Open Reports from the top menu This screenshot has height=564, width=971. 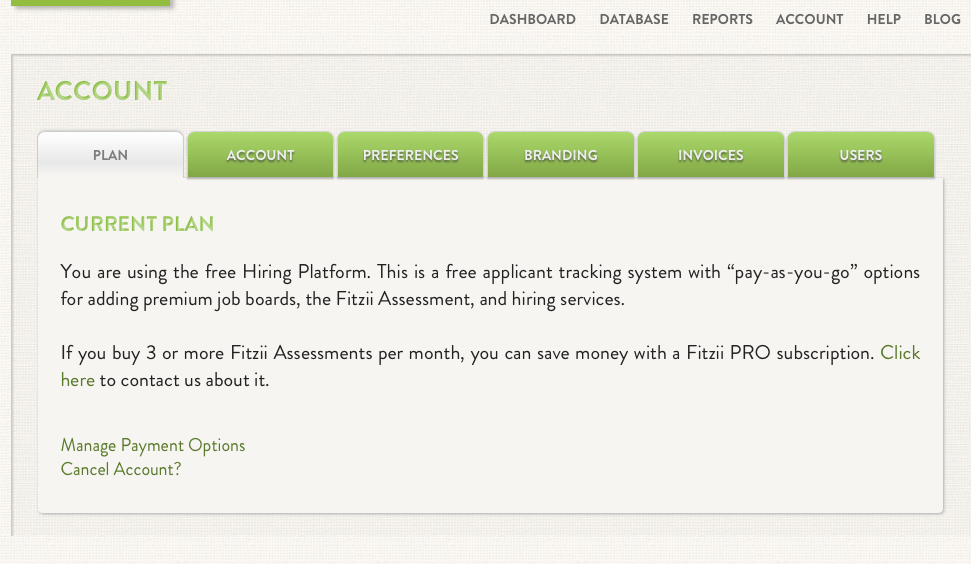[x=722, y=19]
